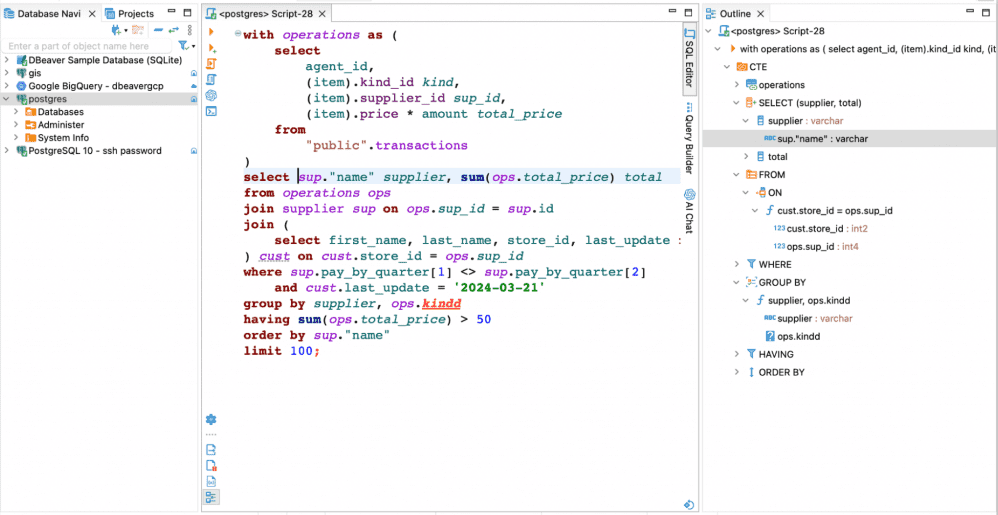Click the Execute SQL script icon
998x515 pixels.
pyautogui.click(x=211, y=64)
